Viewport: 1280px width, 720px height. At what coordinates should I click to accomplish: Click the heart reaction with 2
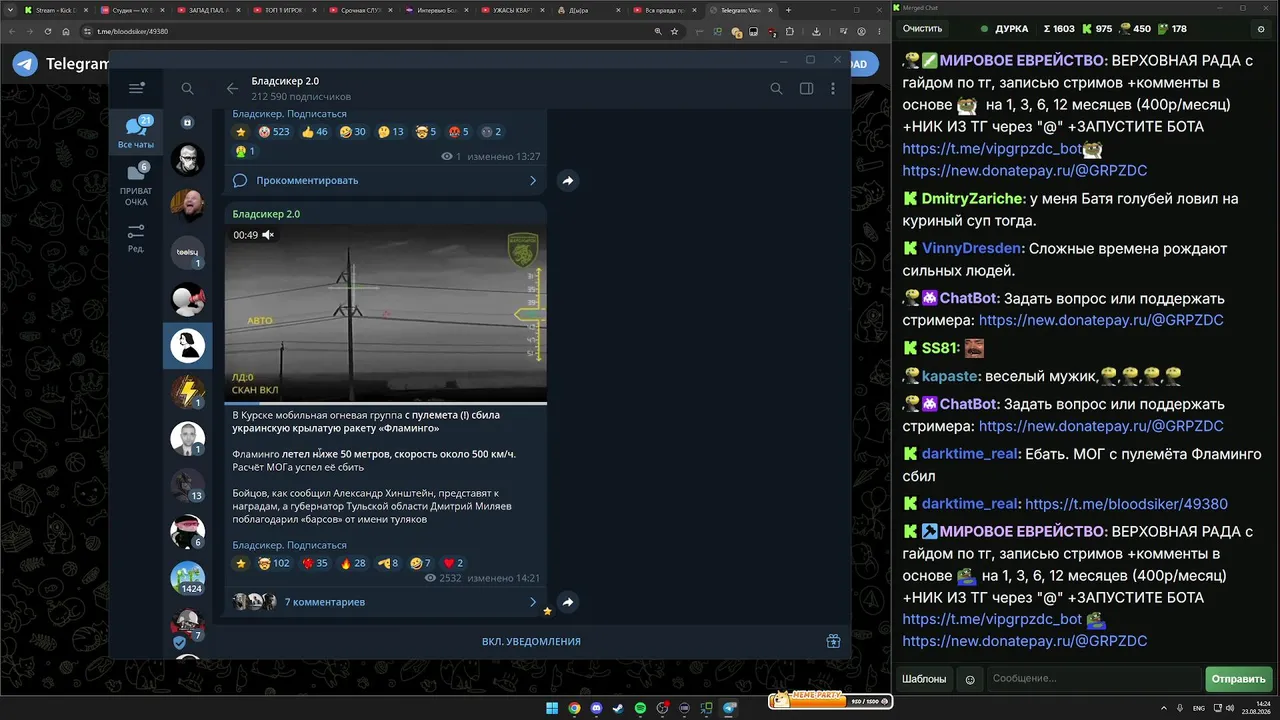[453, 563]
